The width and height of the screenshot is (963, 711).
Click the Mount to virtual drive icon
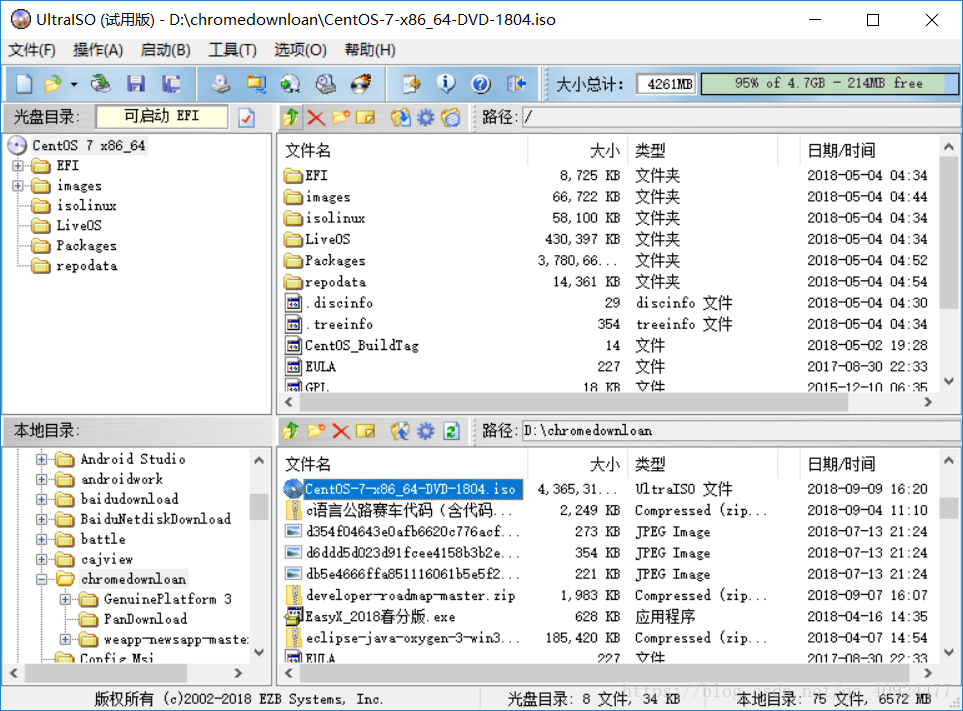tap(290, 84)
